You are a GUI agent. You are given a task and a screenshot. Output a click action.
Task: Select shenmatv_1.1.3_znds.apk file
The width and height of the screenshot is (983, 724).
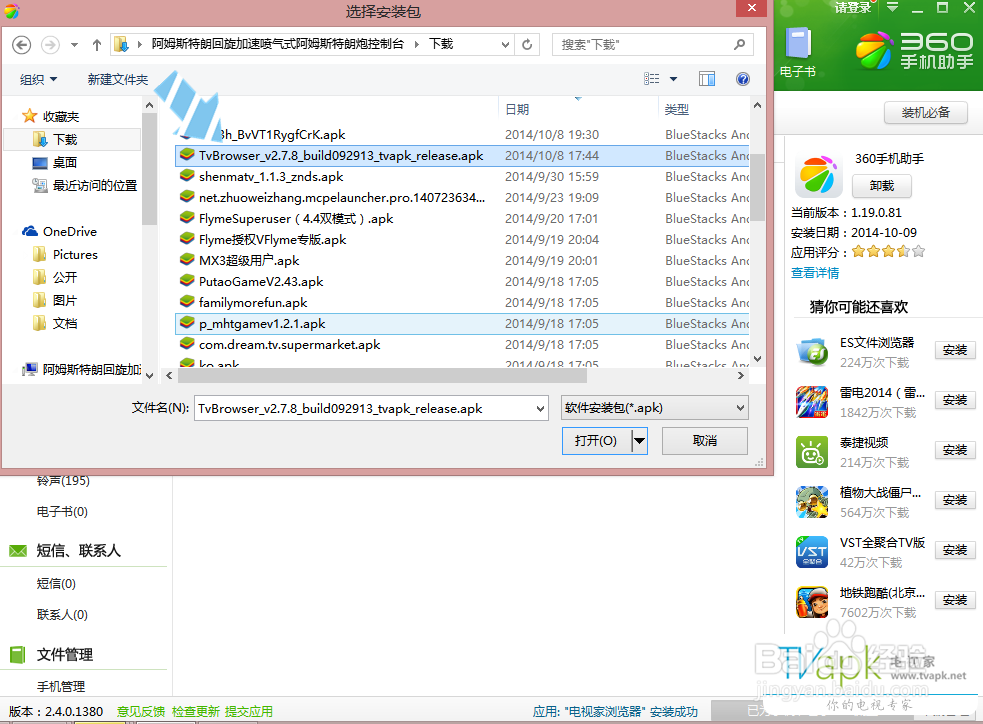click(x=462, y=177)
